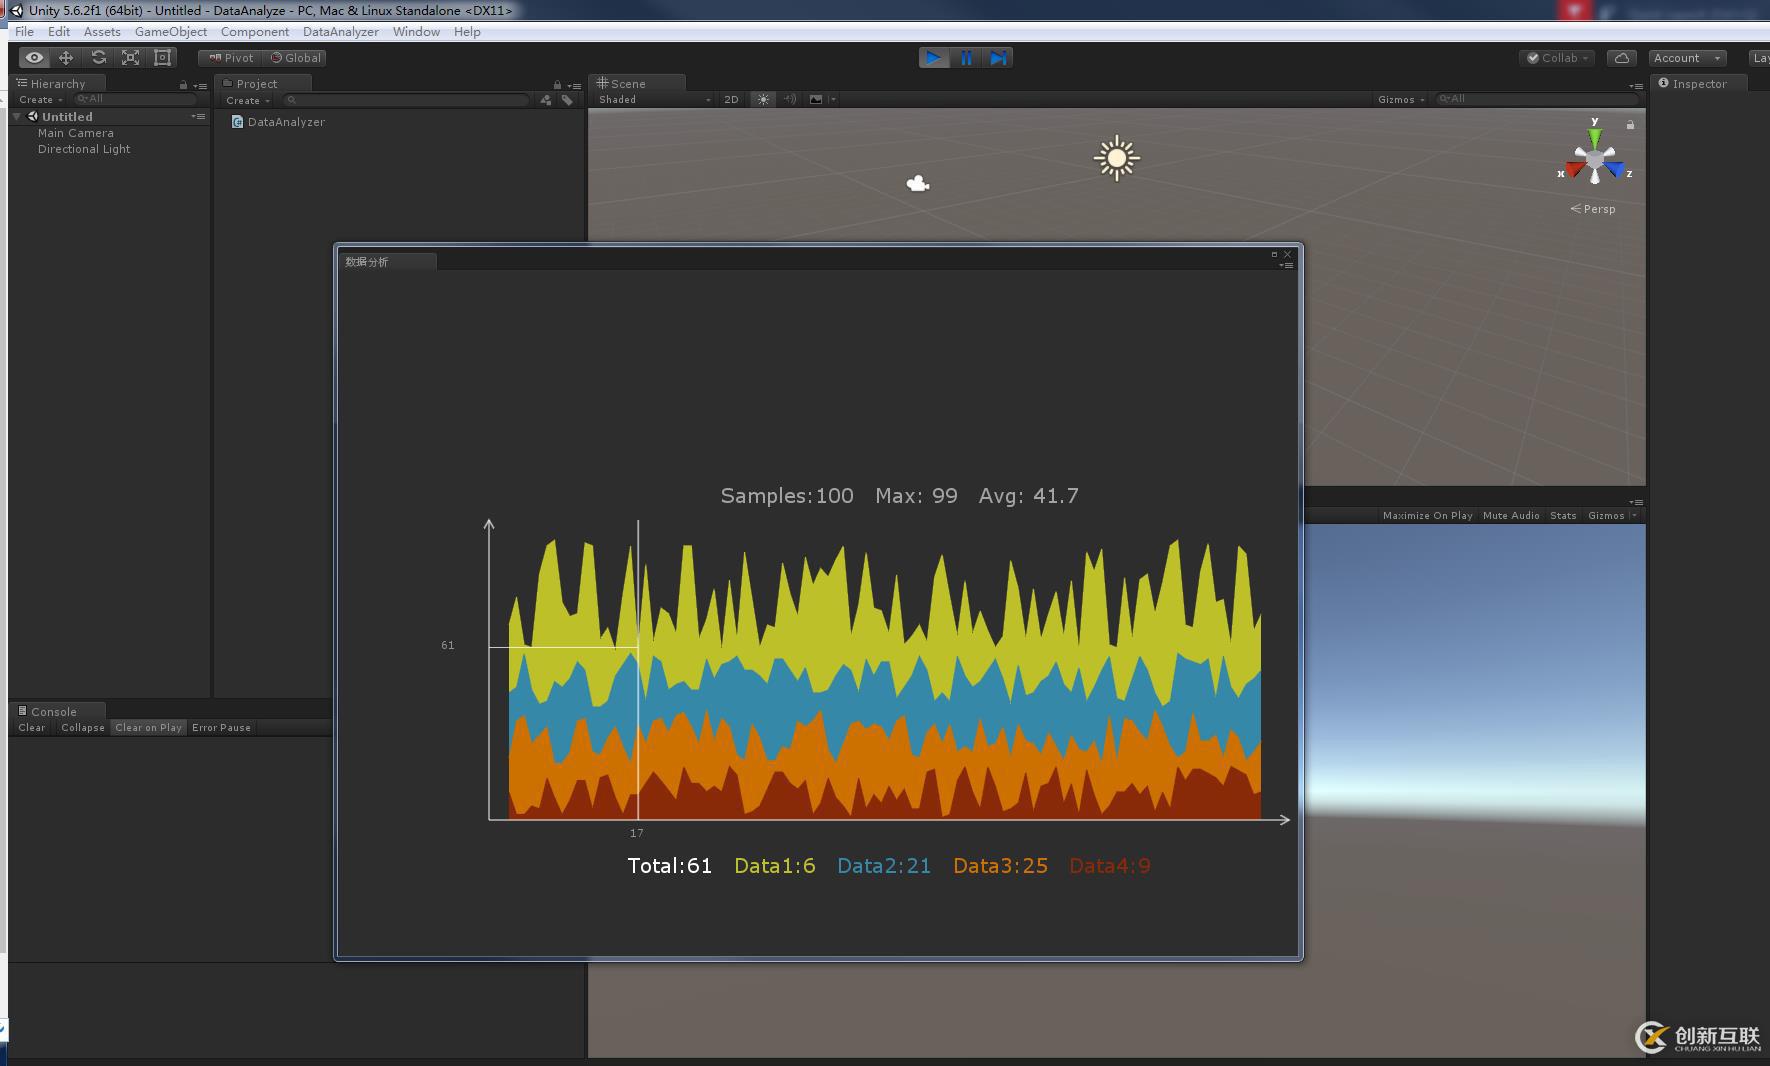
Task: Click the Pause button
Action: coord(966,58)
